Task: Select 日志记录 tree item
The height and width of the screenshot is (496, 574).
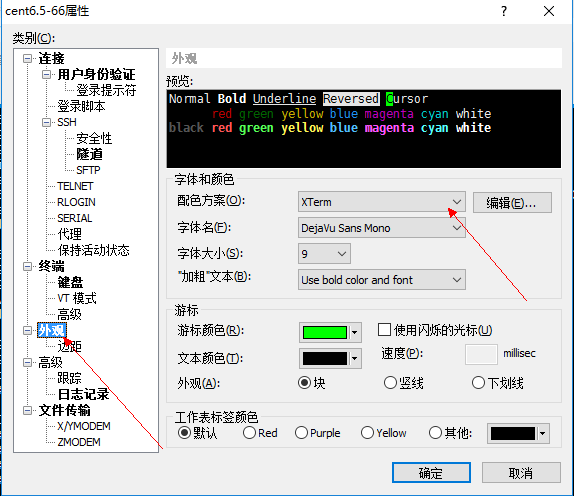Action: click(83, 394)
